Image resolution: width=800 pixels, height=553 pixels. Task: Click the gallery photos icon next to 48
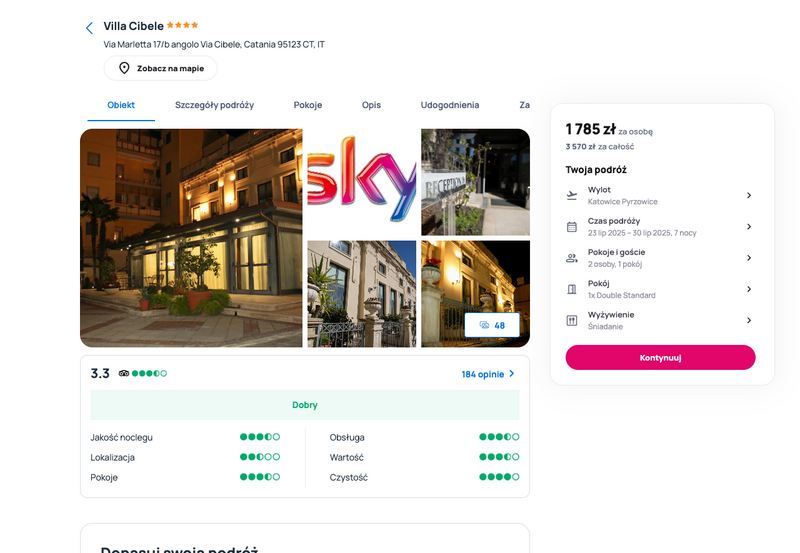(x=484, y=325)
